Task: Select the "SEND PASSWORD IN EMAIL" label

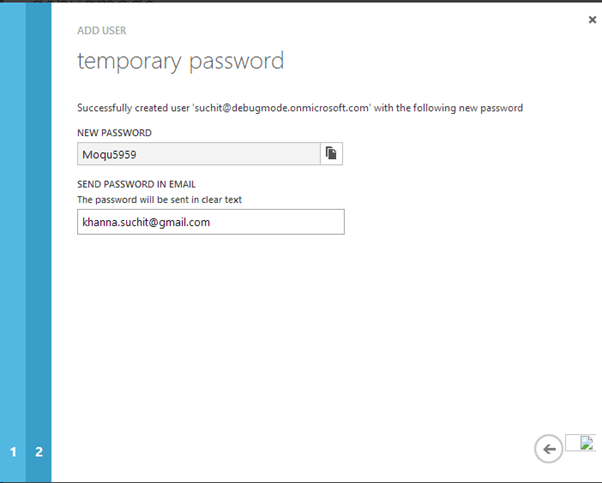Action: 135,185
